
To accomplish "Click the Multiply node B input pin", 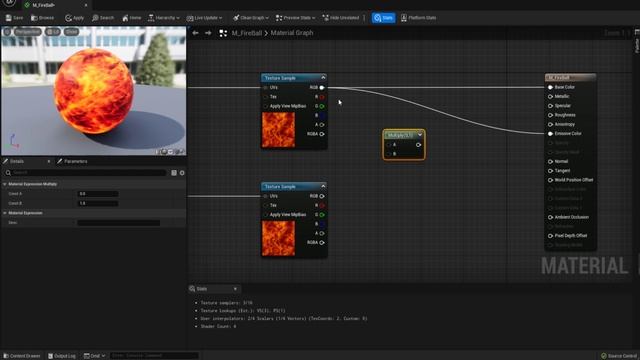I will 389,154.
